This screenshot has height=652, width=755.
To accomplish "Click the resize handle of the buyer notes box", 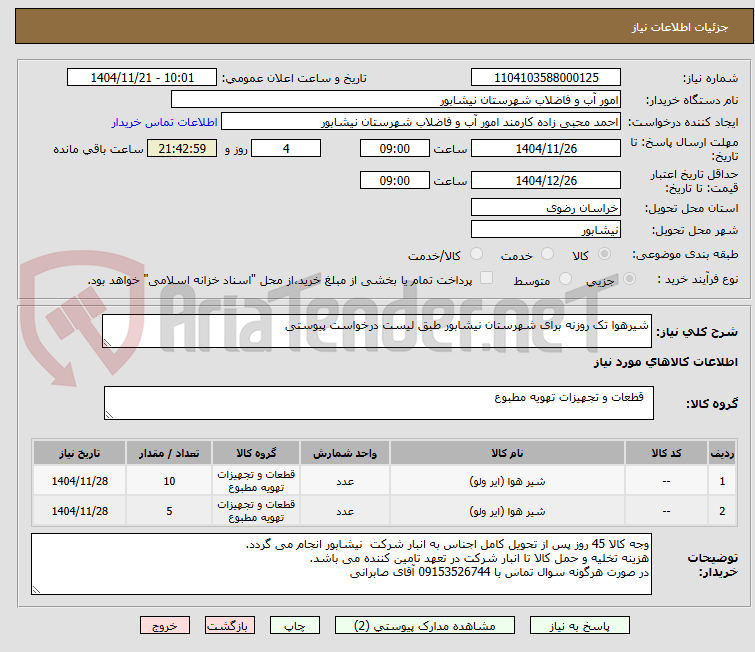I will coord(36,590).
